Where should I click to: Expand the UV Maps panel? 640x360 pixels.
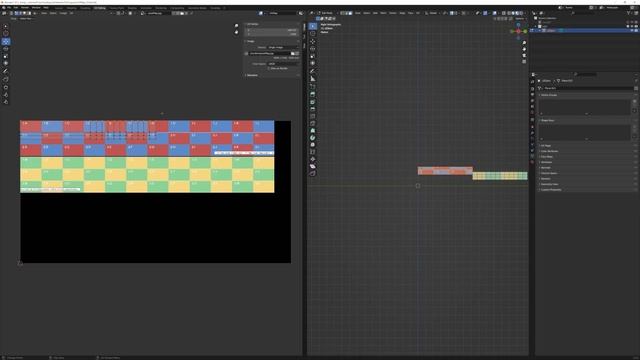coord(546,146)
